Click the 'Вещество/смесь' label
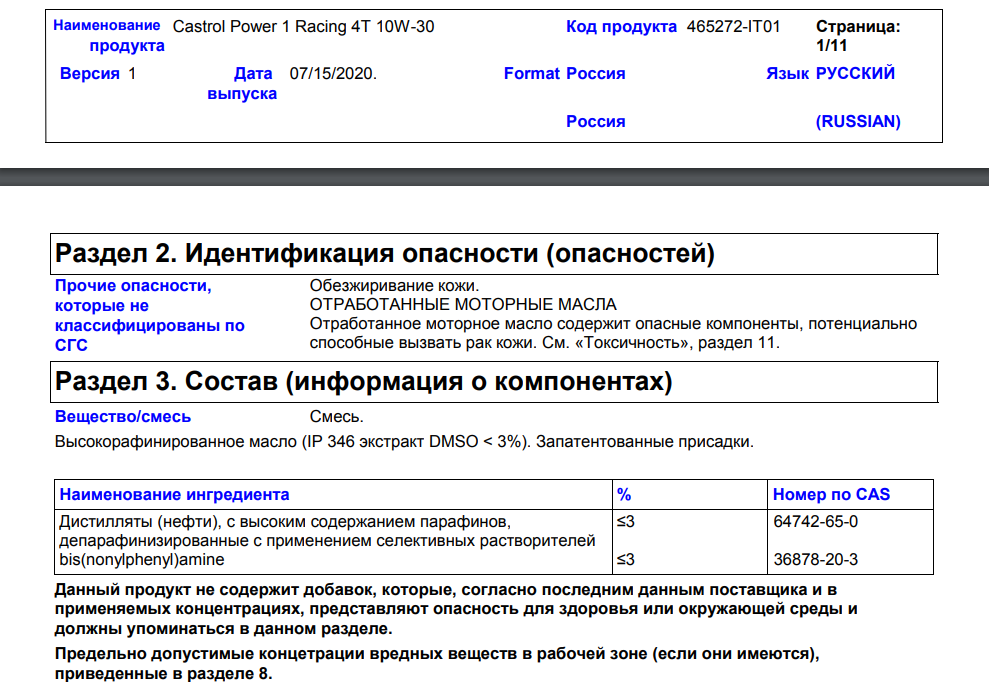The image size is (989, 682). tap(123, 416)
